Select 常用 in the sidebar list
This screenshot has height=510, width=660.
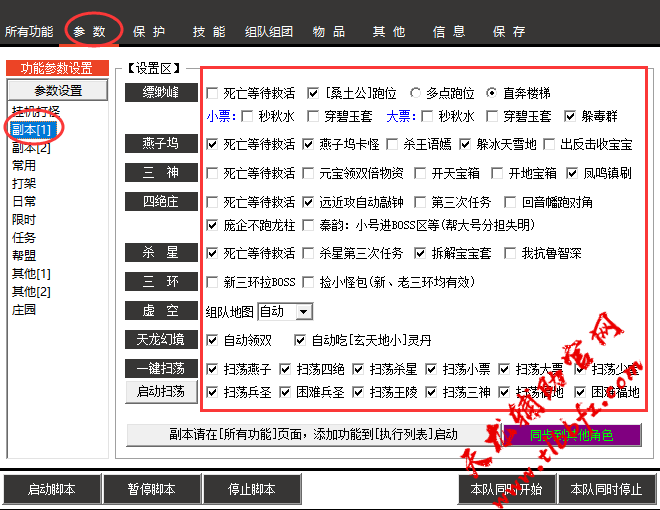click(x=24, y=166)
